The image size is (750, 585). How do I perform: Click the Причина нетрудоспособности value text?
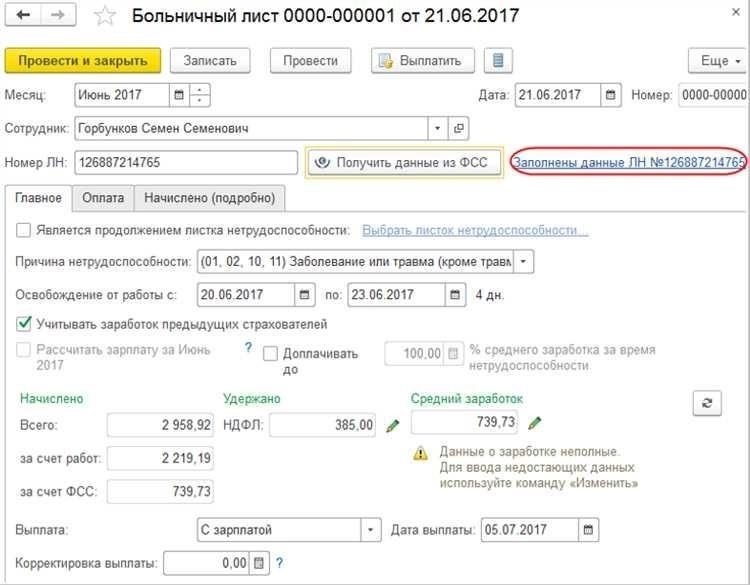pos(355,262)
